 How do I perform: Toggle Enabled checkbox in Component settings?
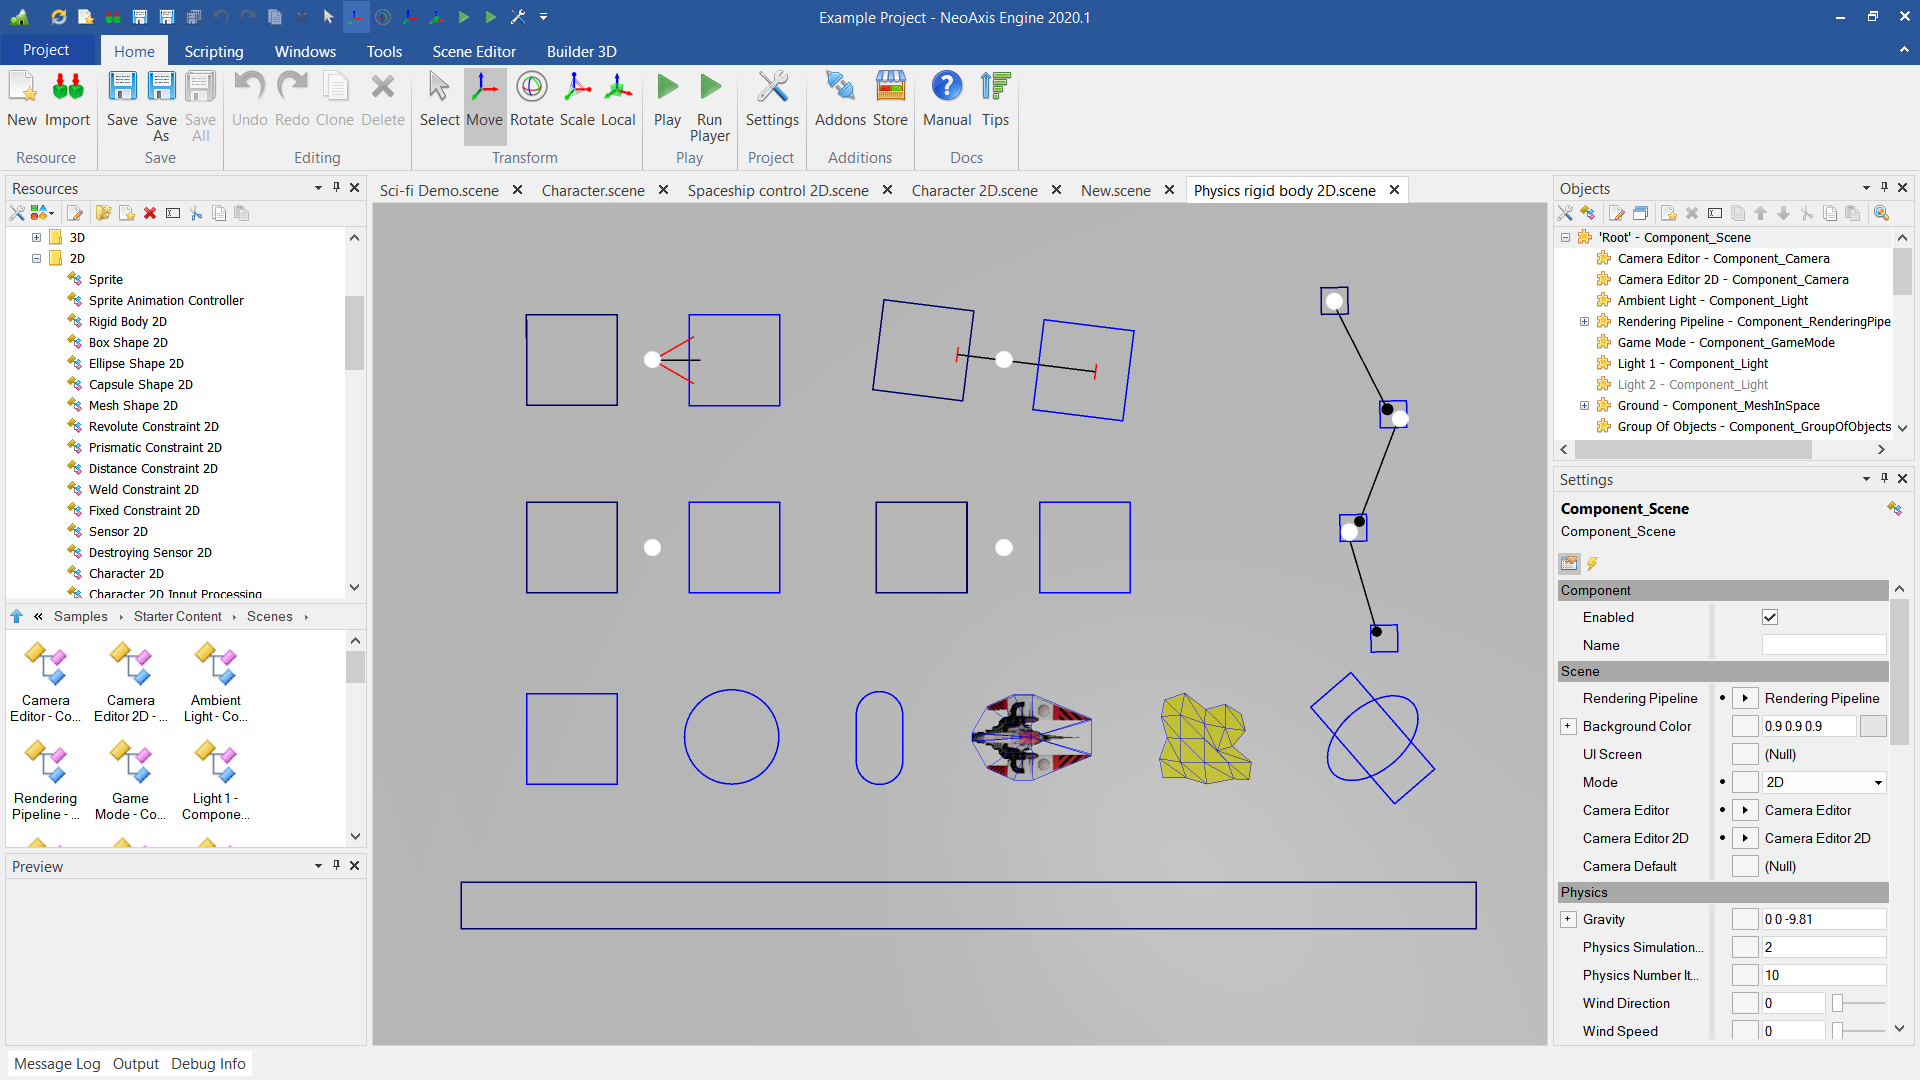point(1770,616)
